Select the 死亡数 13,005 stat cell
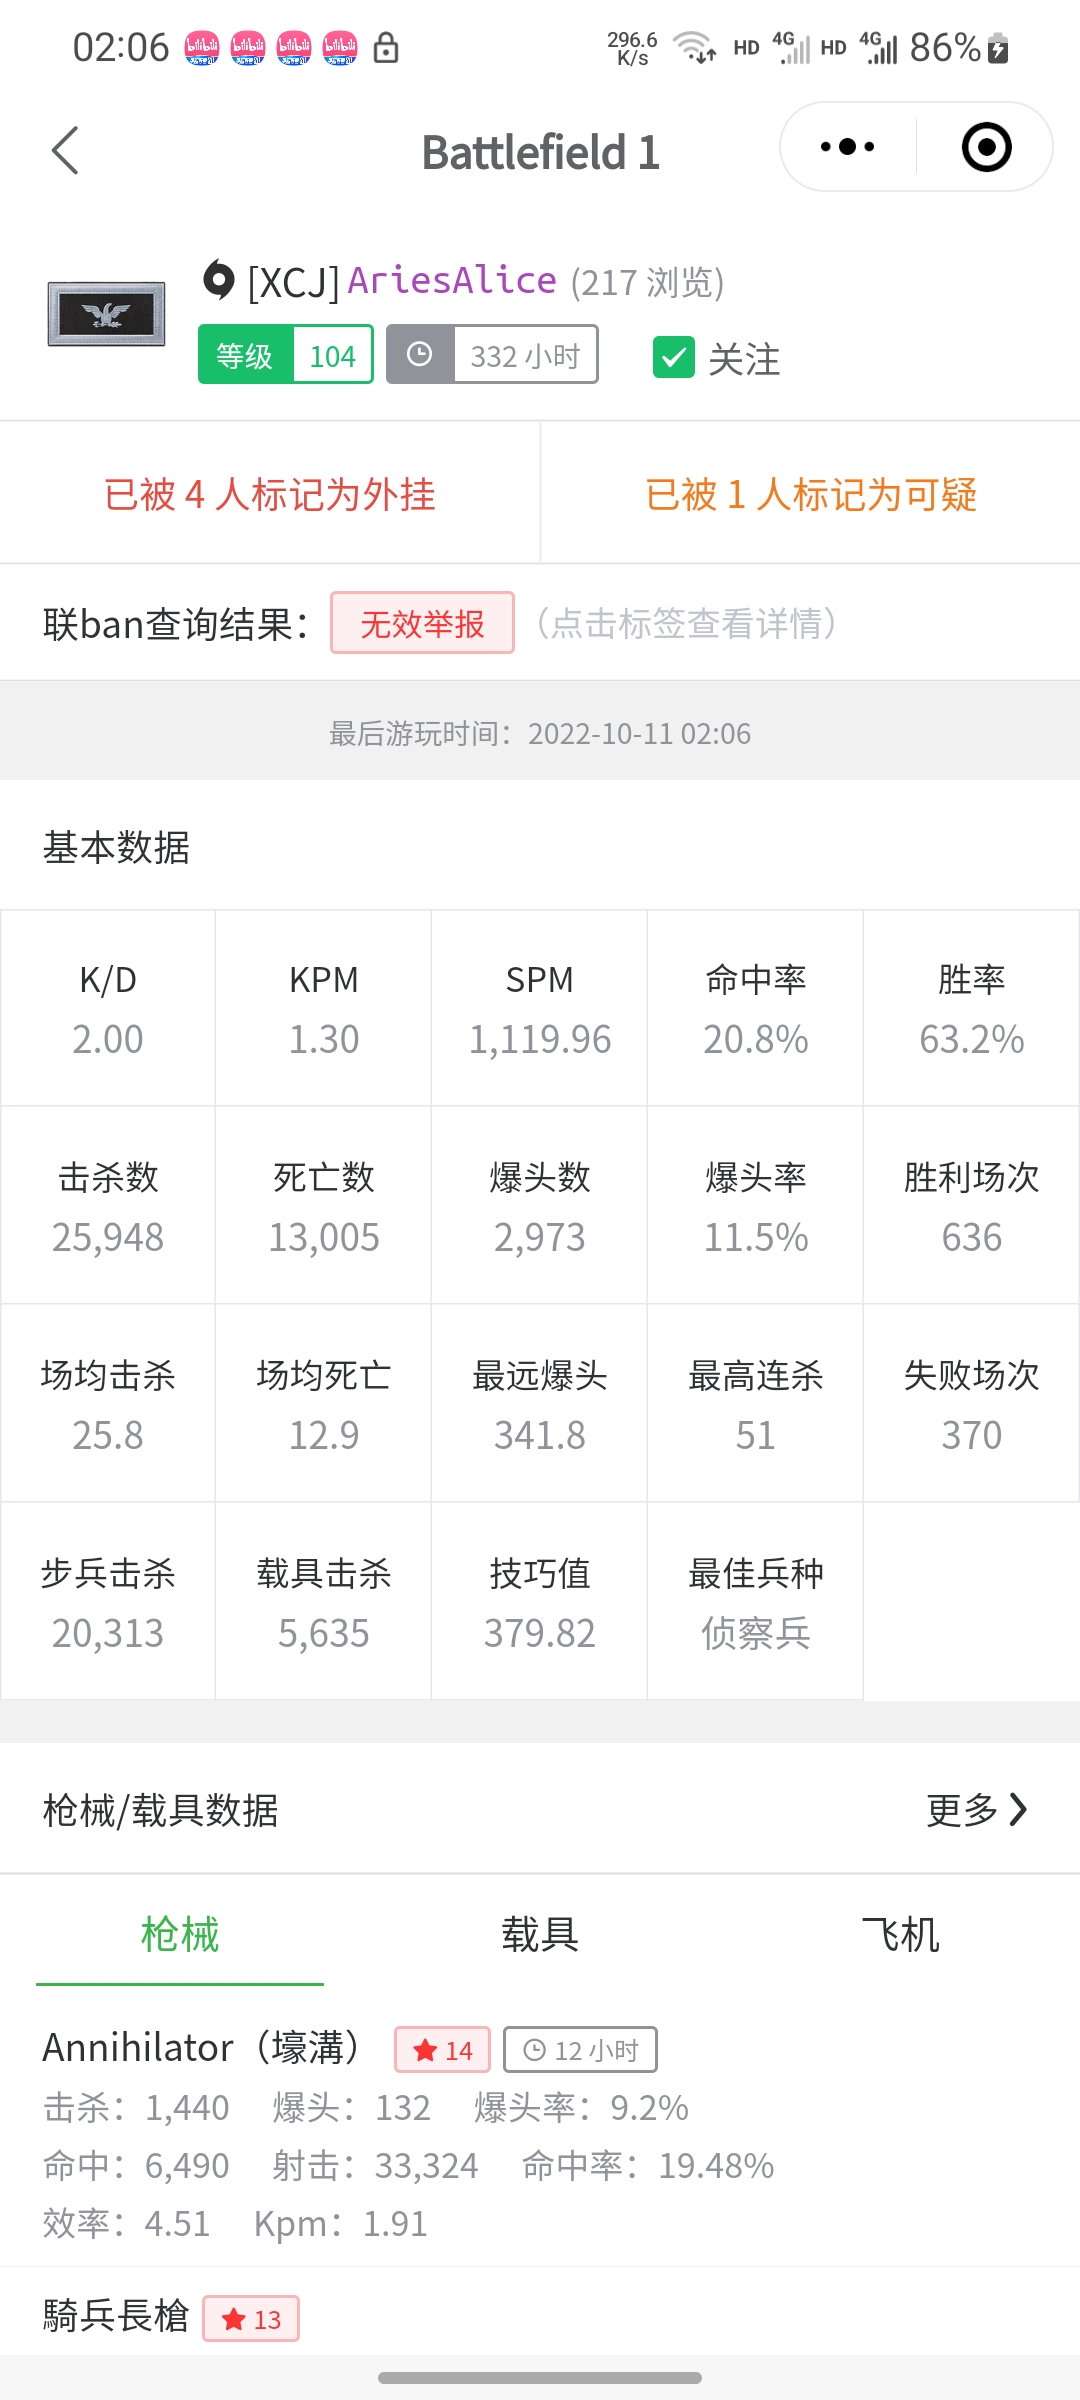 (324, 1206)
